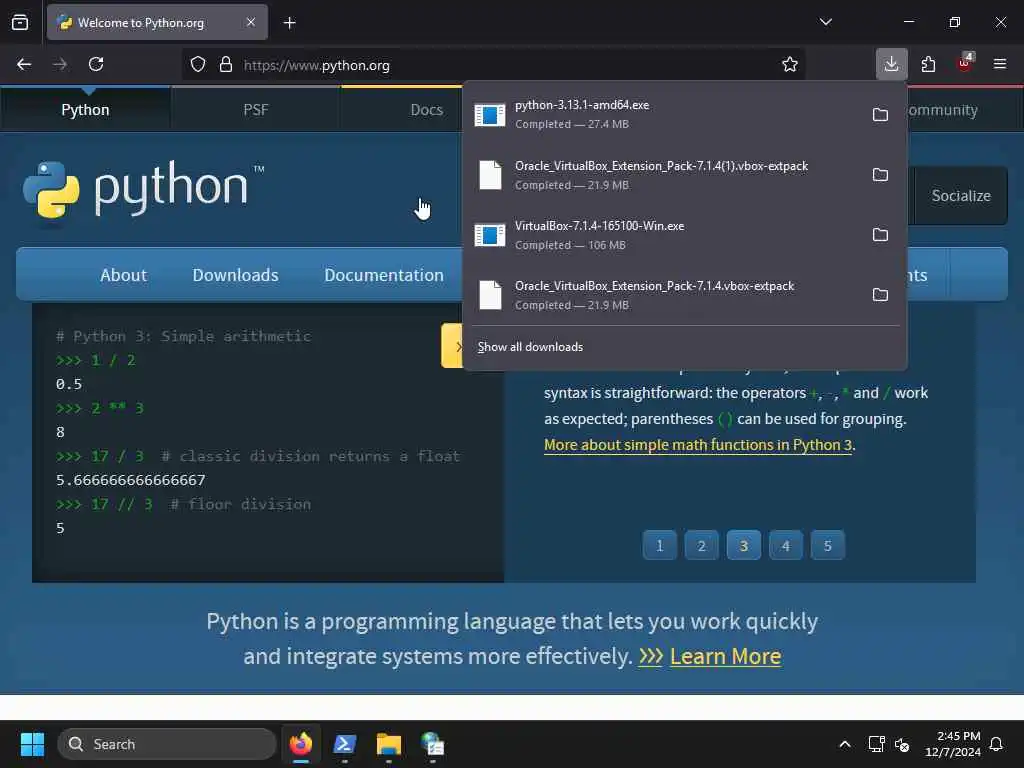Screen dimensions: 1024x768
Task: Select active slide 3 in the carousel
Action: pyautogui.click(x=744, y=545)
